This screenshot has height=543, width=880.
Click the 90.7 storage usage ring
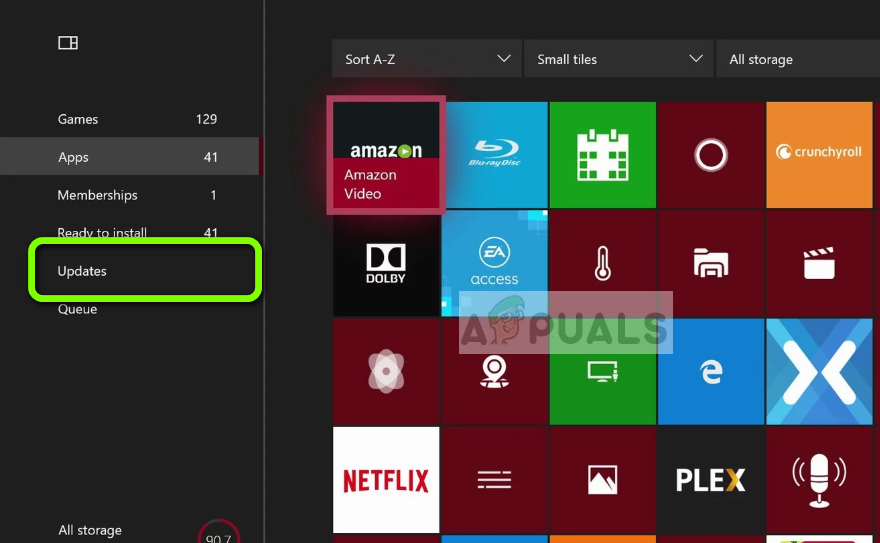(218, 532)
